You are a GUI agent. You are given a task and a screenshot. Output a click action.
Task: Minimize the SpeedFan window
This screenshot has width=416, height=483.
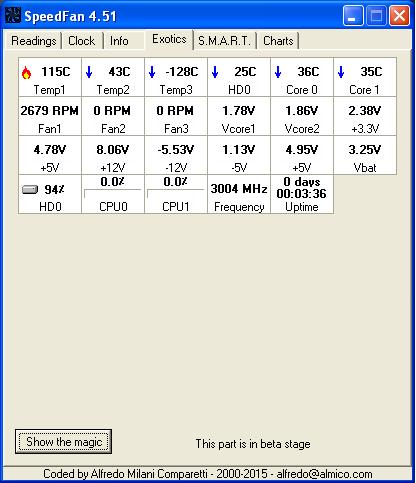[353, 15]
